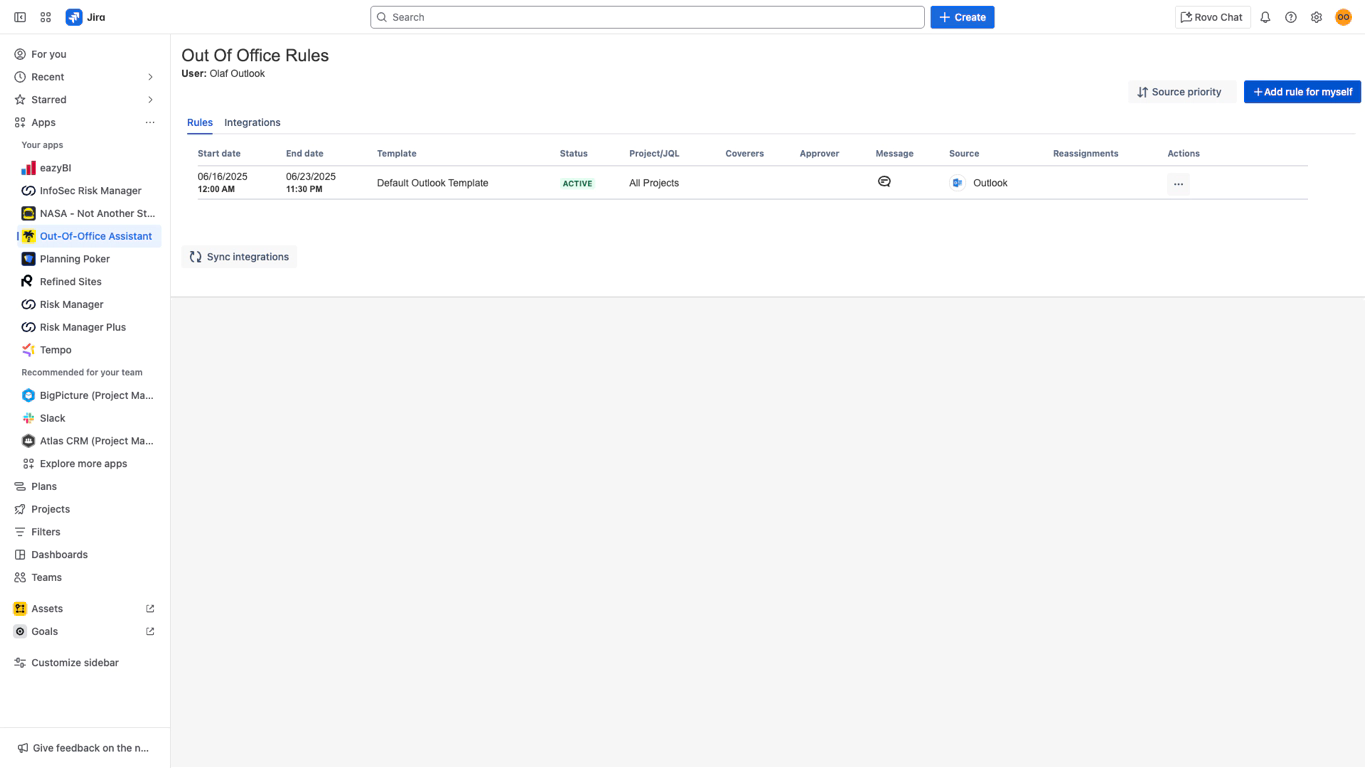Open actions menu for Outlook rule
Viewport: 1365px width, 768px height.
point(1178,184)
